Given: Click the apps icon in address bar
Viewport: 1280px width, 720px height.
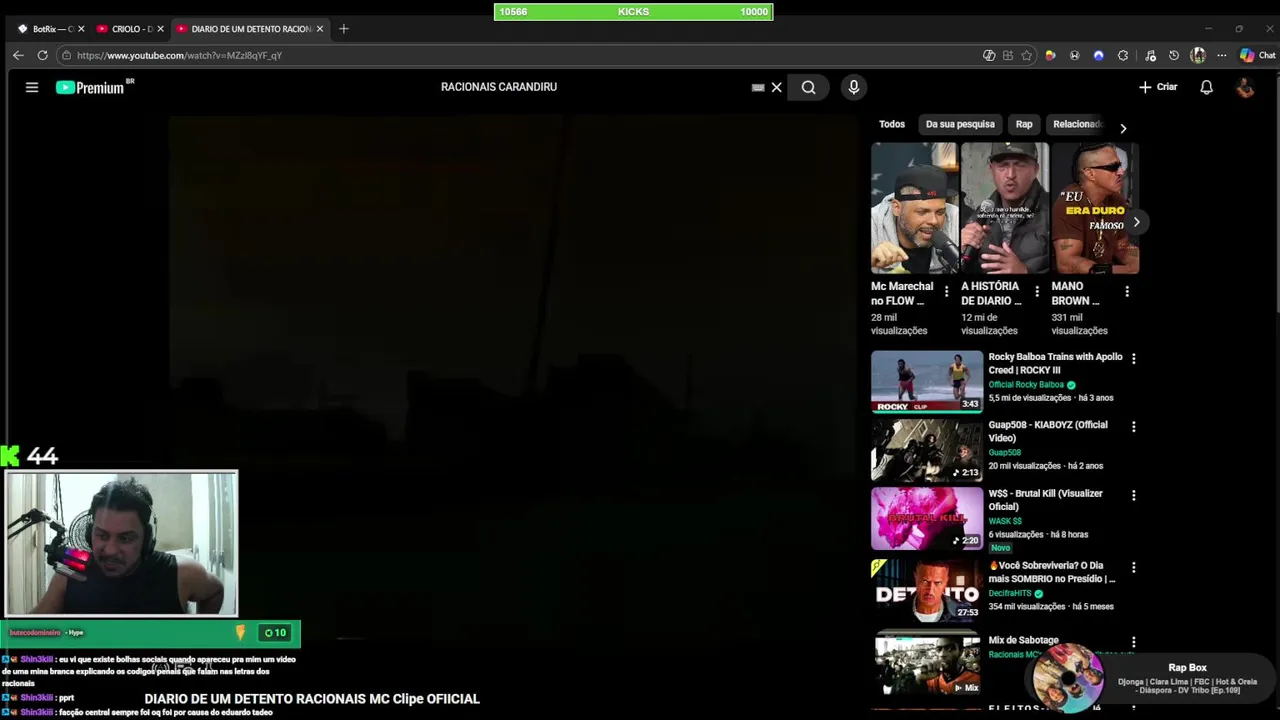Looking at the screenshot, I should [x=1008, y=55].
